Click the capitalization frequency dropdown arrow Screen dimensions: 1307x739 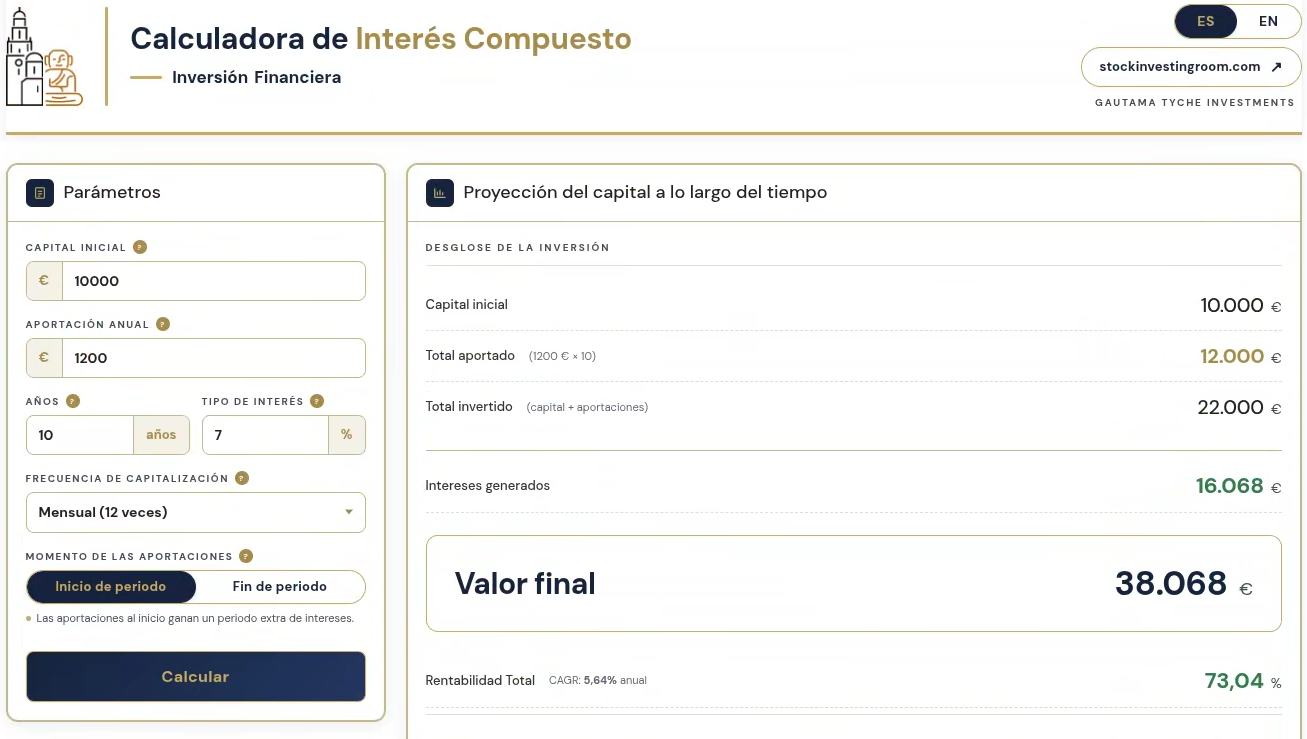pos(349,512)
